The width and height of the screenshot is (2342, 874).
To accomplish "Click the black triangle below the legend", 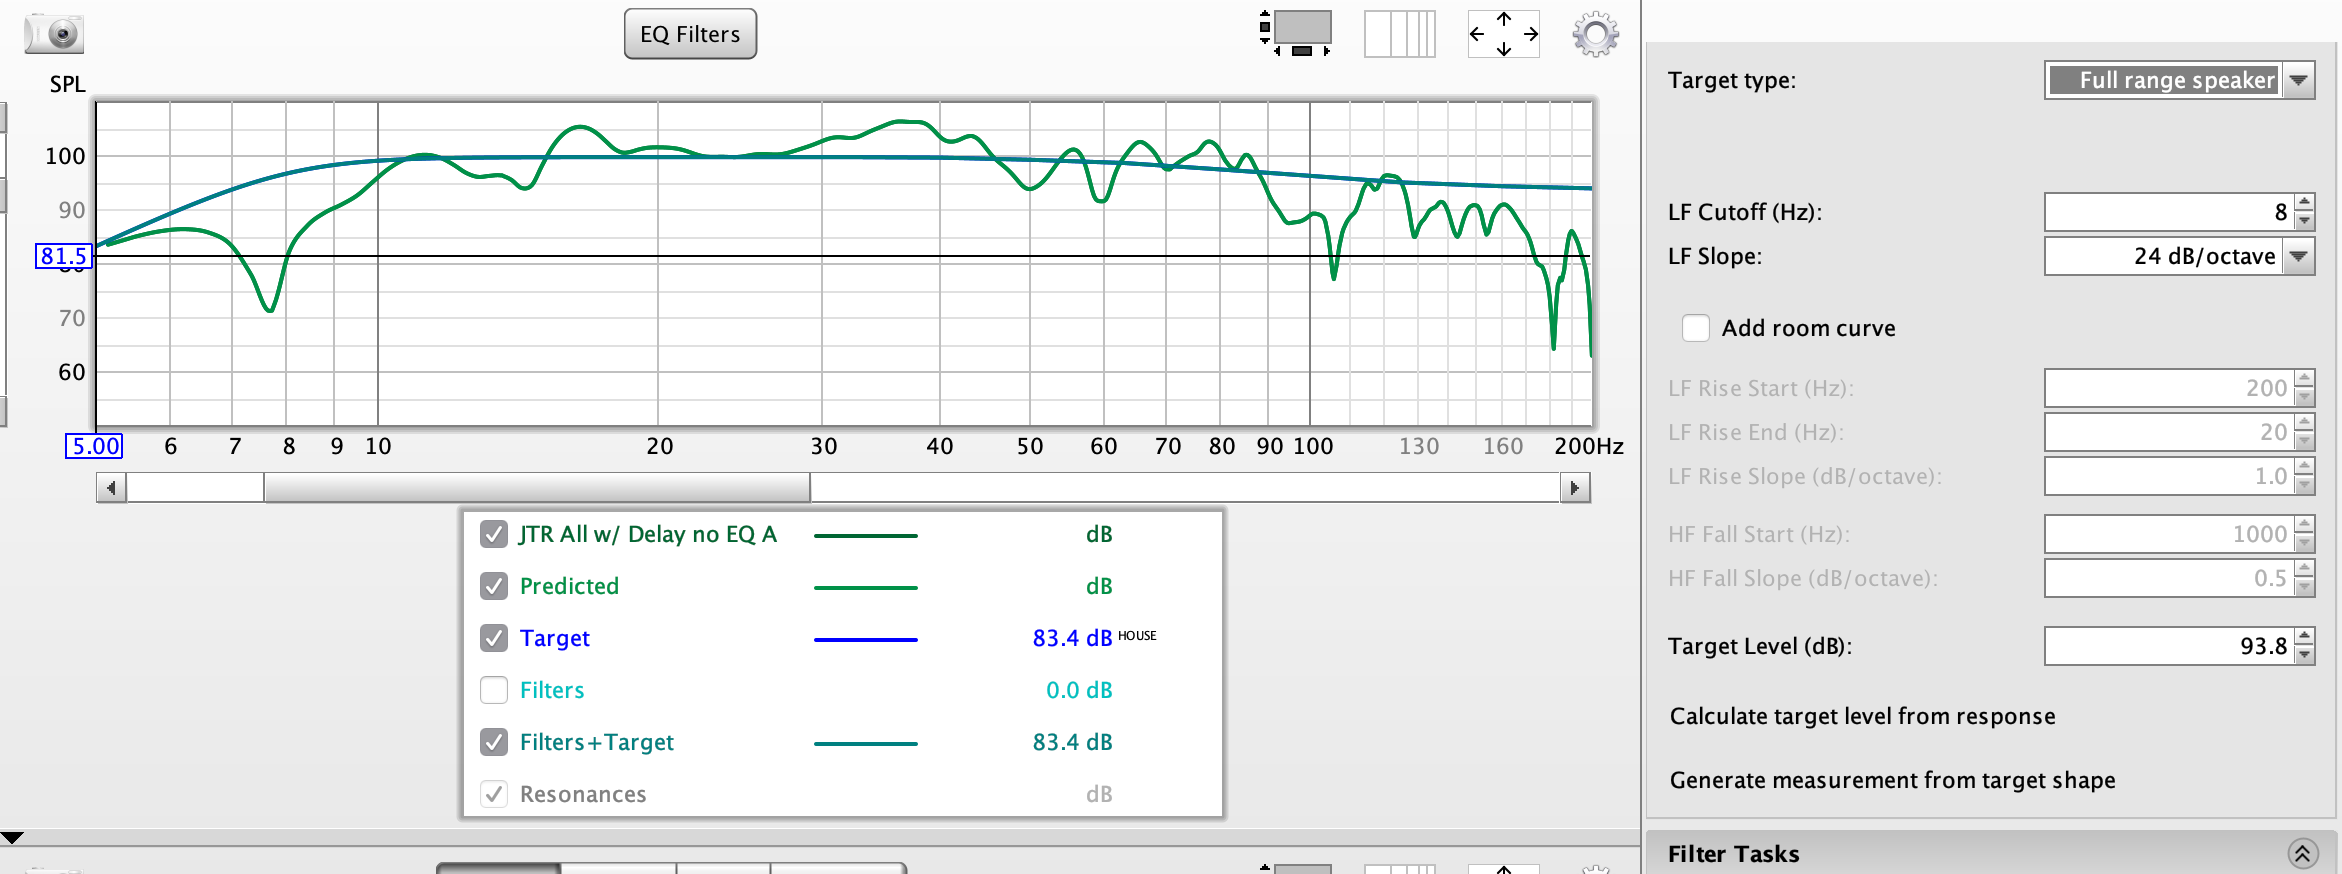I will pos(12,838).
